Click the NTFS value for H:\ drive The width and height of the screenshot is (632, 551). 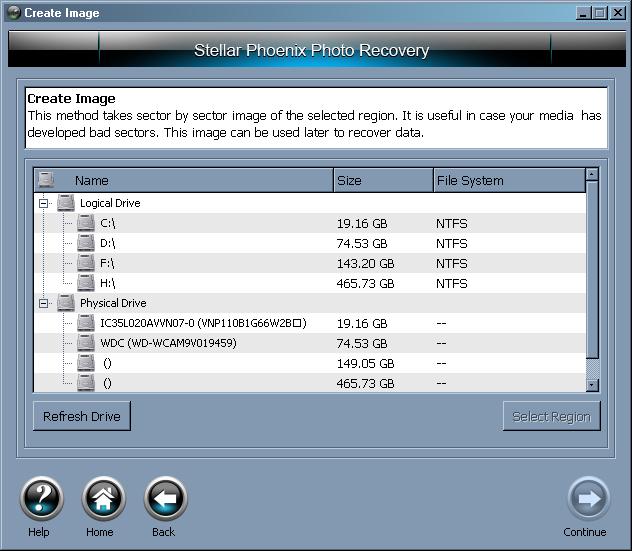[x=451, y=283]
